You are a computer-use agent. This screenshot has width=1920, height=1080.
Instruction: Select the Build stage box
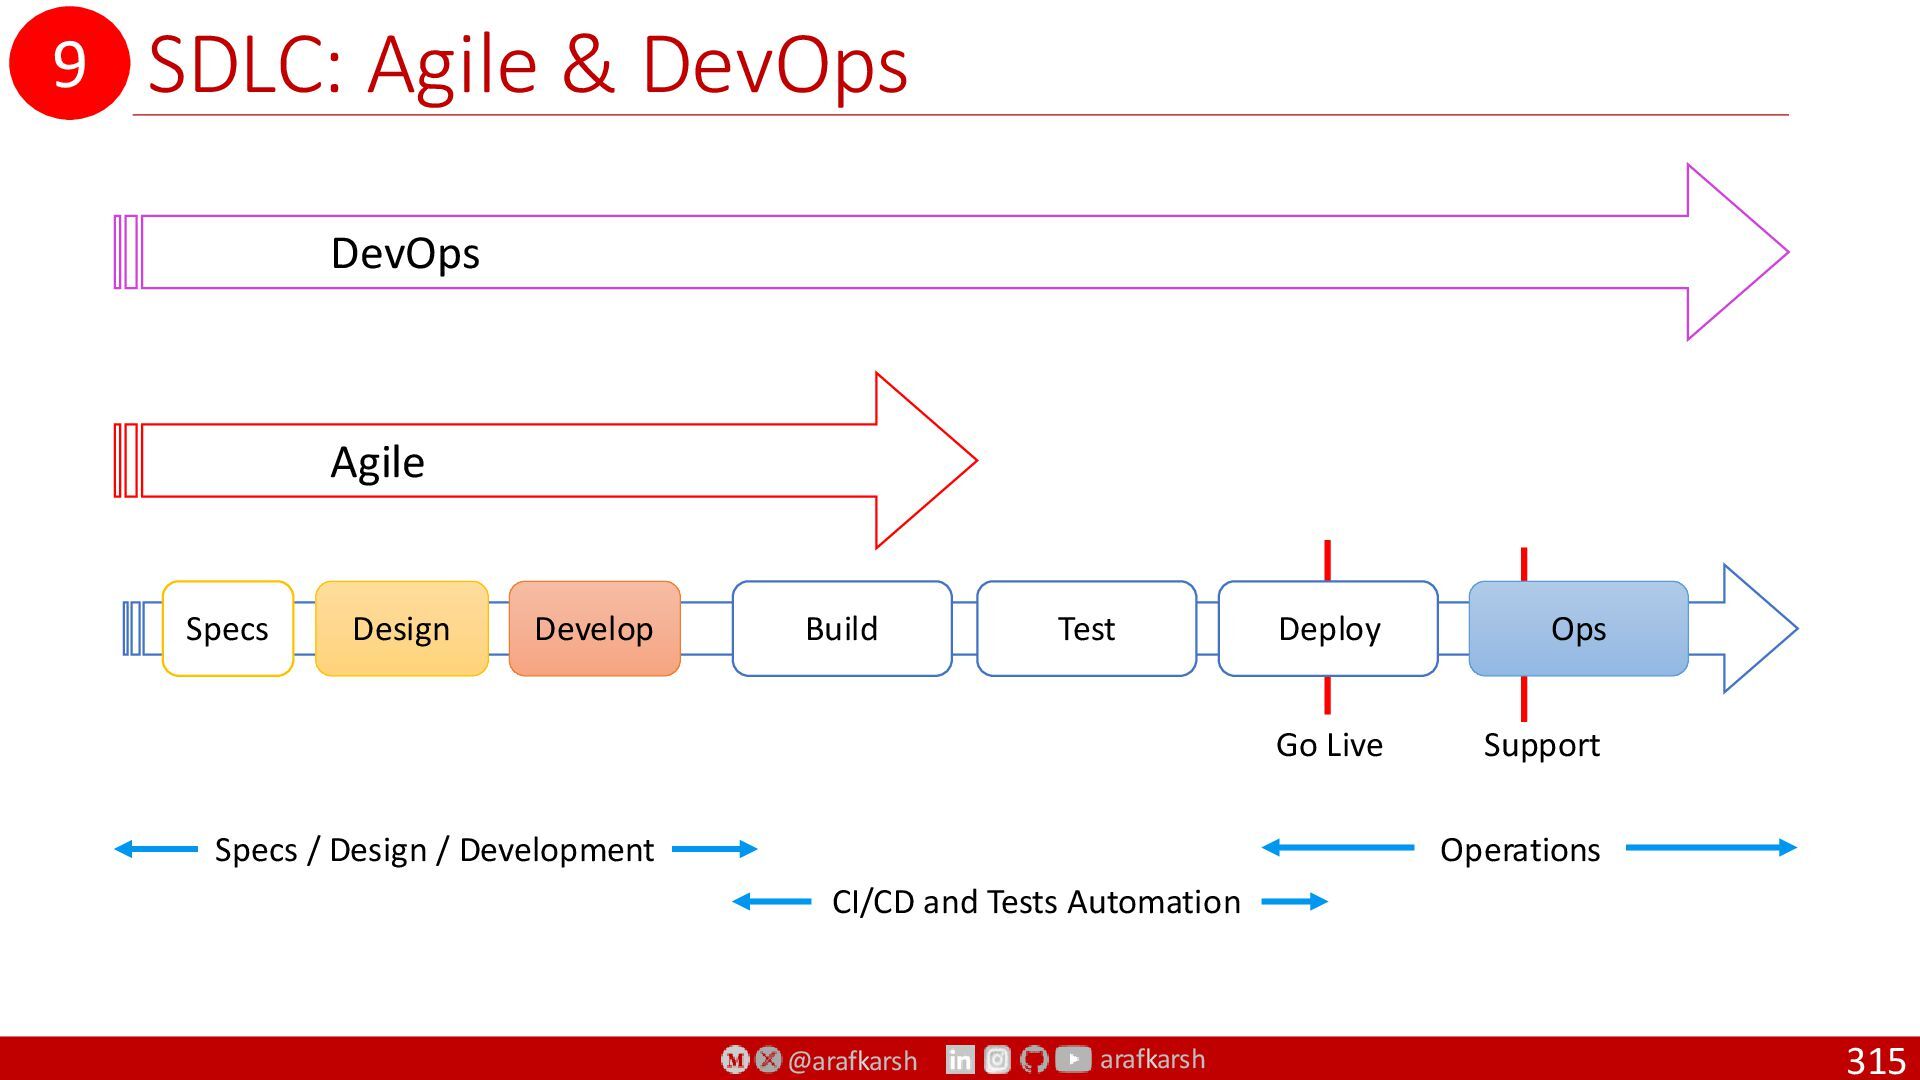click(x=842, y=629)
